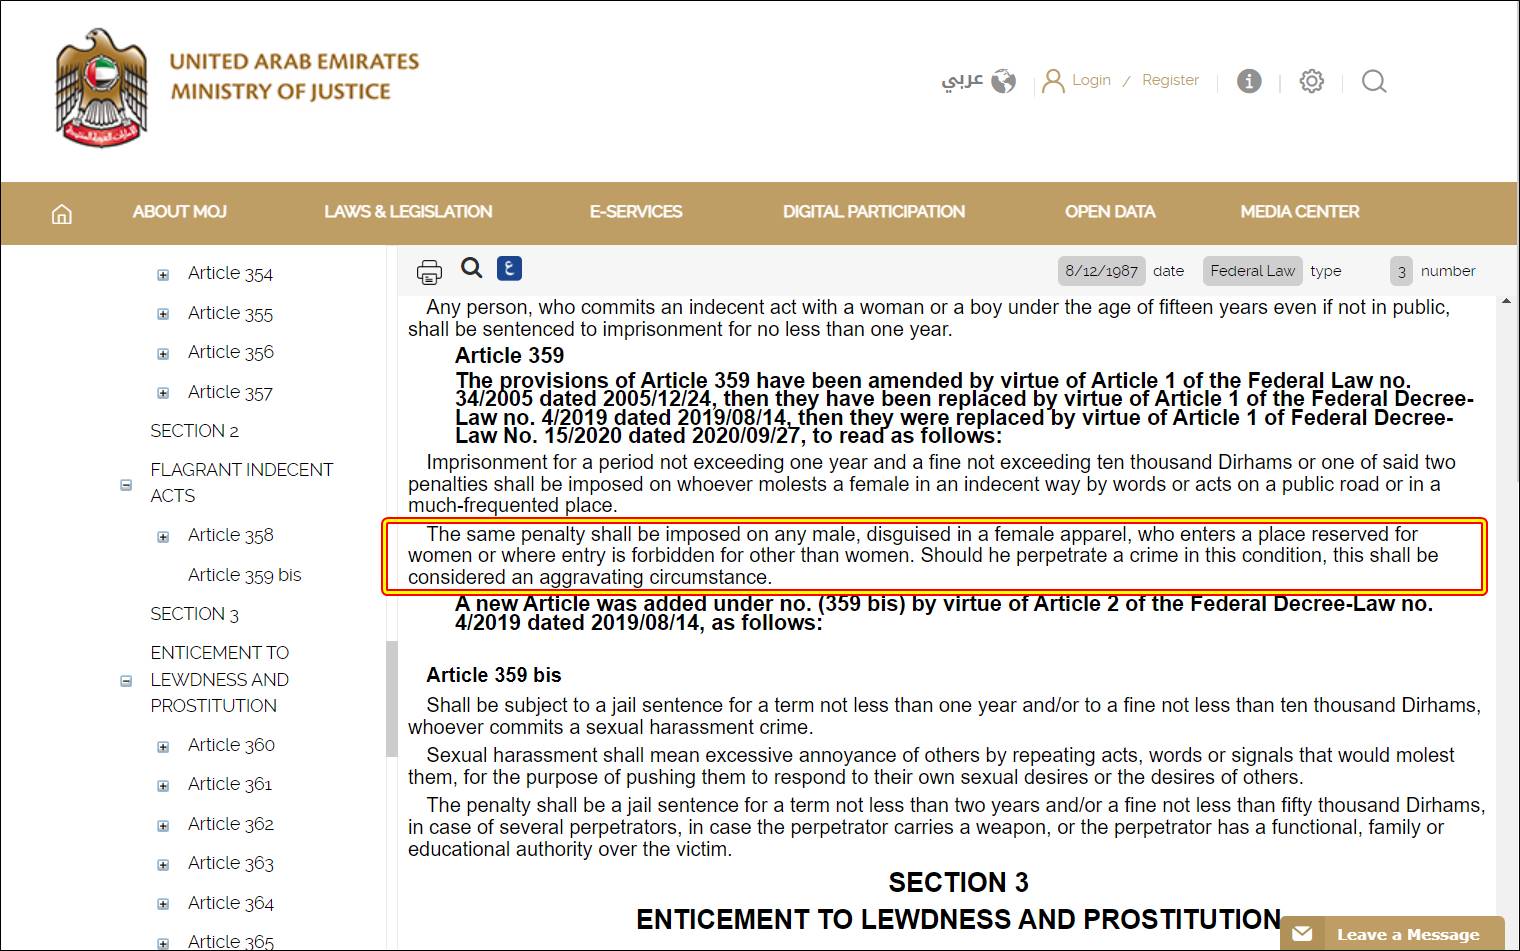This screenshot has height=951, width=1520.
Task: Click SECTION 2 in the sidebar tree
Action: pos(194,431)
